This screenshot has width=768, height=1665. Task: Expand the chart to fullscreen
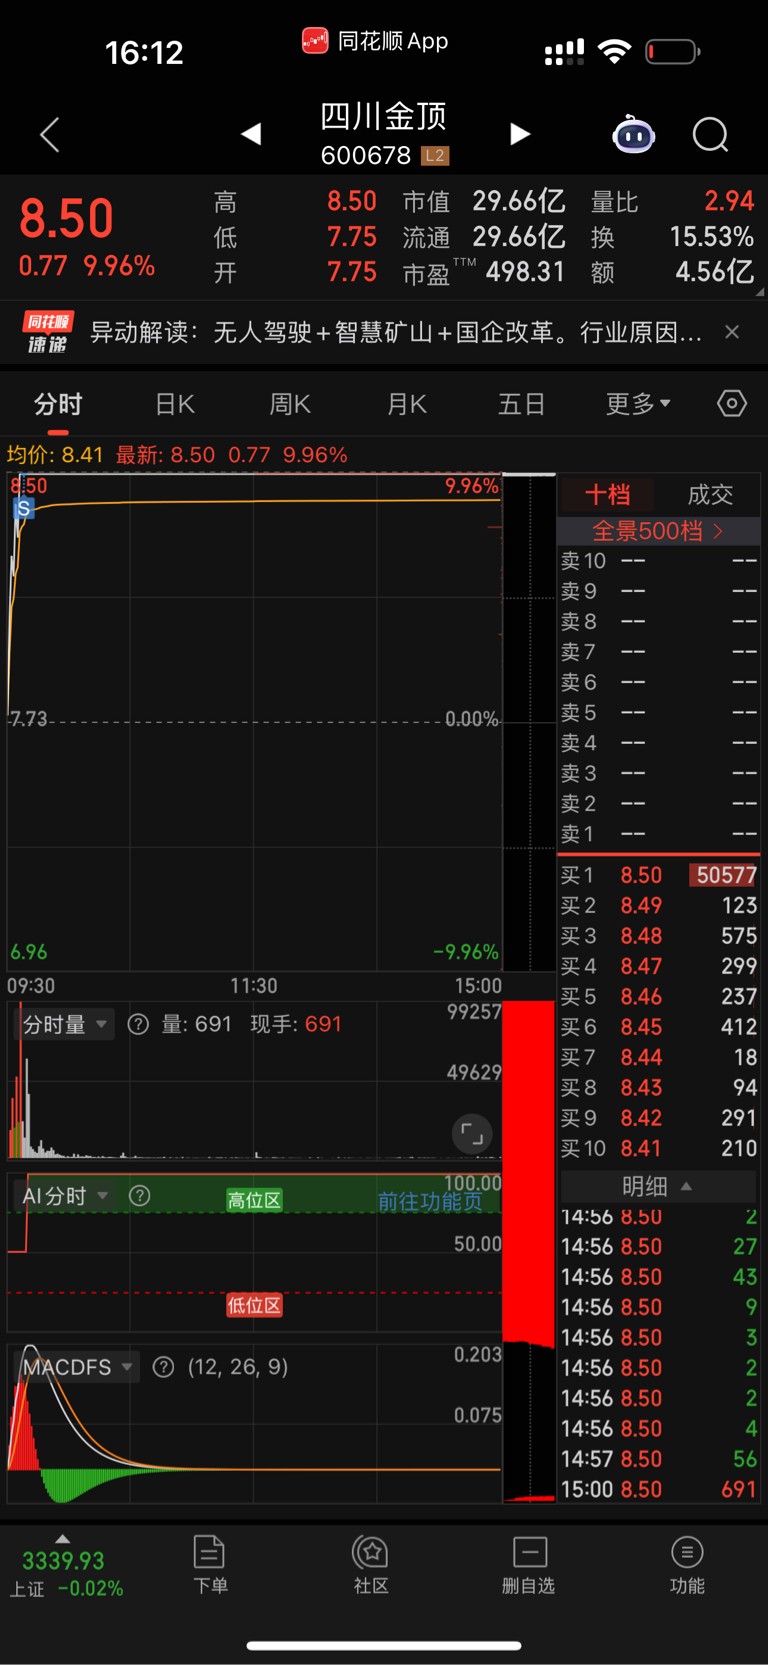click(x=472, y=1134)
